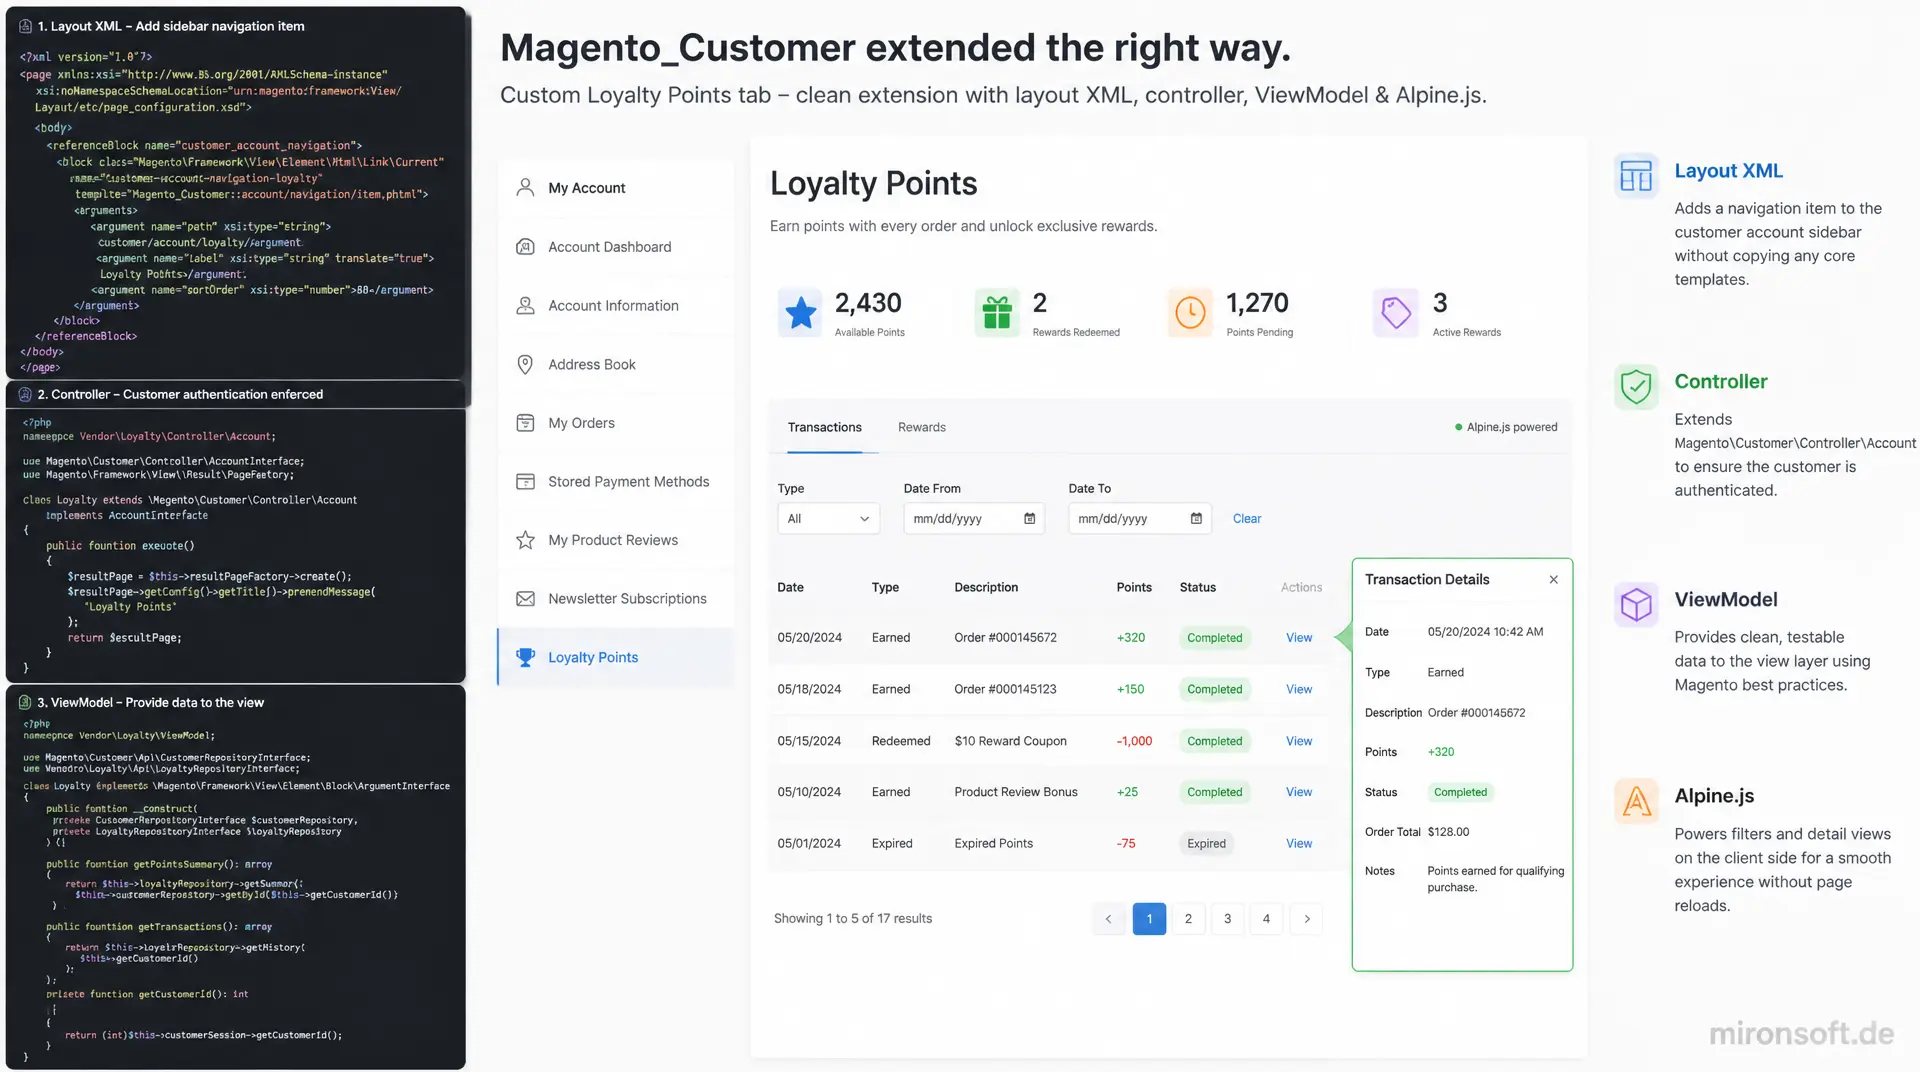
Task: Click the Alpine.js powered indicator
Action: (1506, 427)
